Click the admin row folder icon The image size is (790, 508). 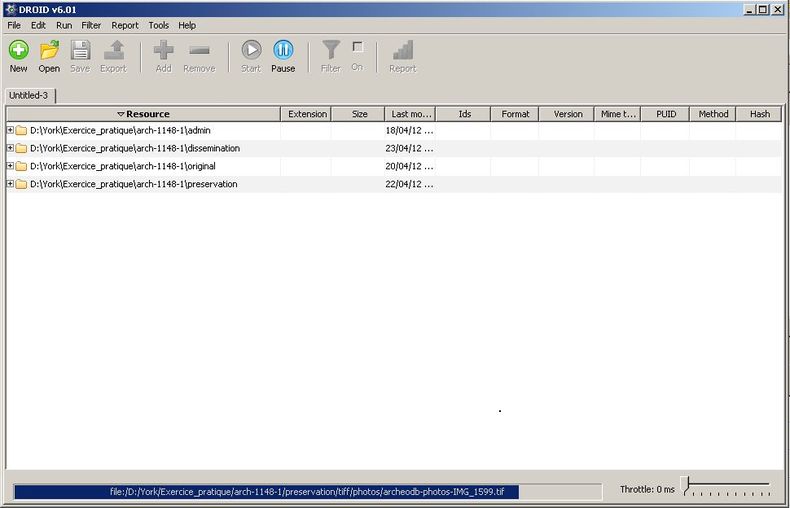point(21,131)
